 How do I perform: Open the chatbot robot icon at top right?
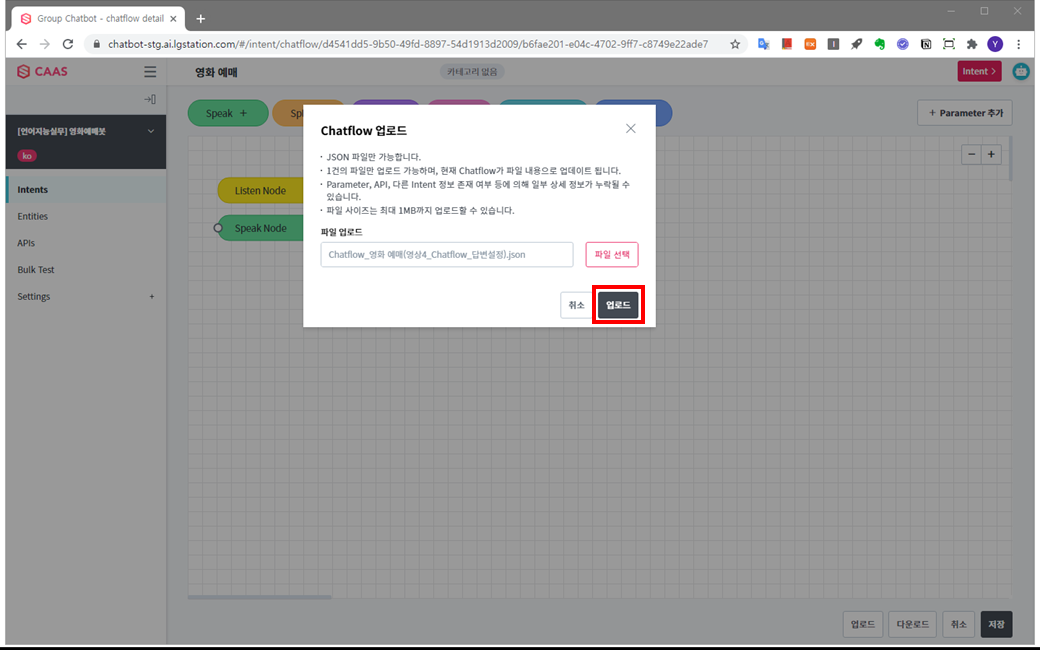[x=1020, y=71]
